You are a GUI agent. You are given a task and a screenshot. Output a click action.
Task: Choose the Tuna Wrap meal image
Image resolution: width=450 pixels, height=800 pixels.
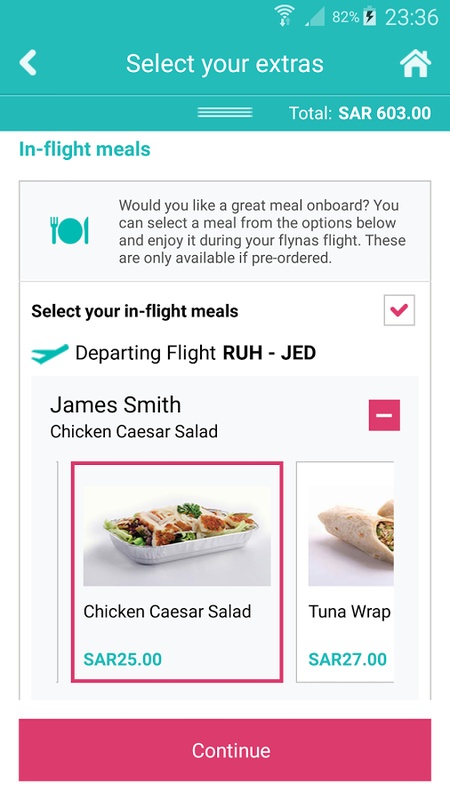point(351,536)
